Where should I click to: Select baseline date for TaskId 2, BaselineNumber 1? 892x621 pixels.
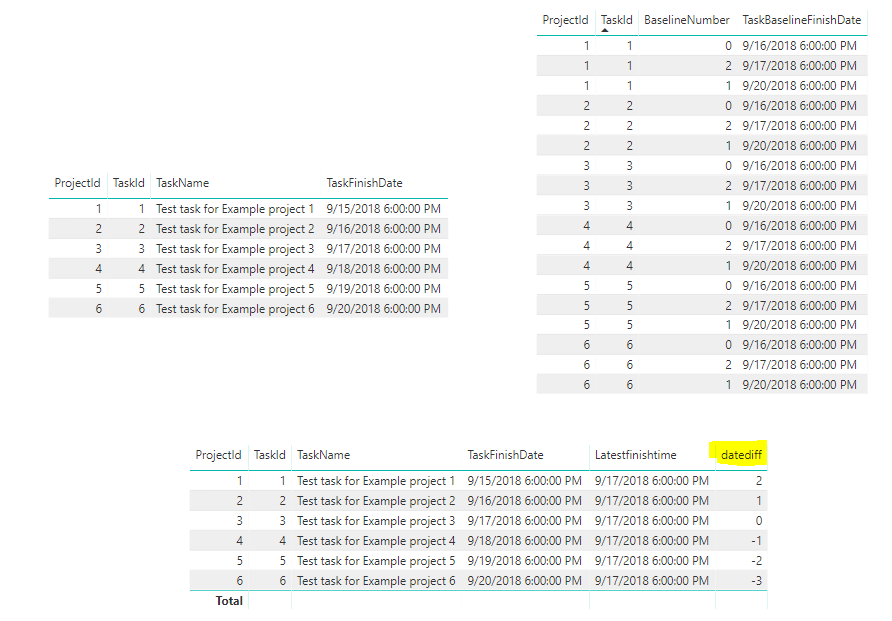(799, 146)
